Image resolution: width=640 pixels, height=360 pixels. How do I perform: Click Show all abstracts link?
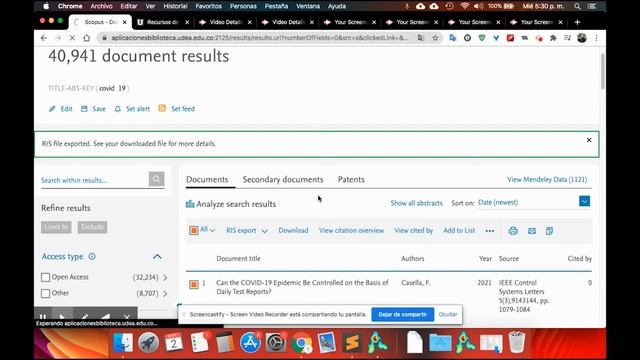click(416, 203)
